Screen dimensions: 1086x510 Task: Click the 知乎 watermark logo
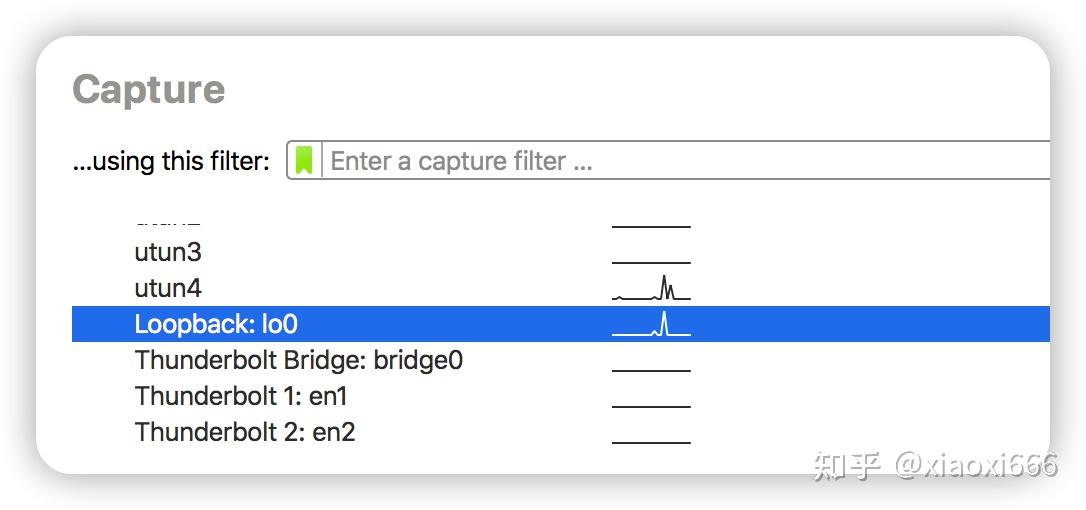846,464
